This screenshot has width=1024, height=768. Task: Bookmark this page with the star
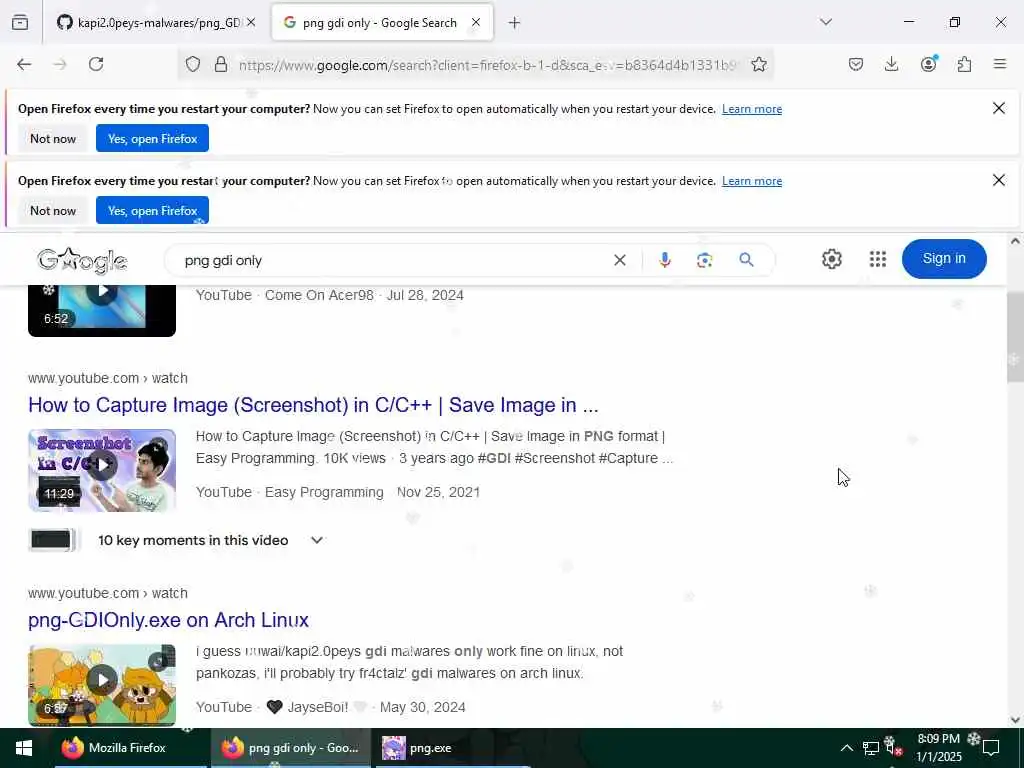tap(759, 64)
